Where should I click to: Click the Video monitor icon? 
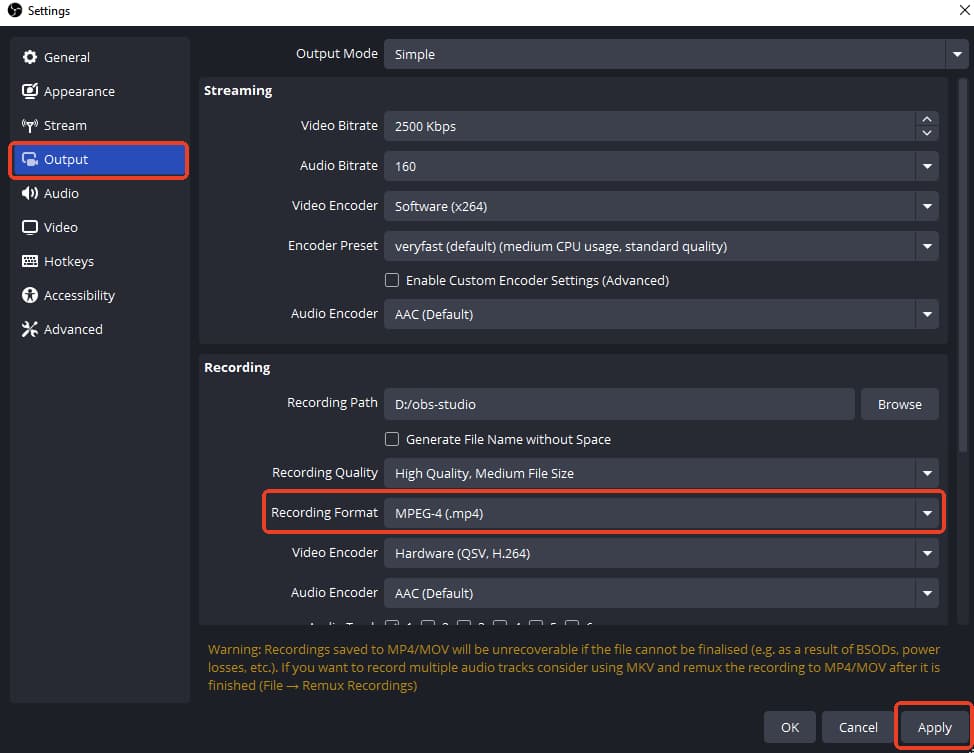(29, 227)
